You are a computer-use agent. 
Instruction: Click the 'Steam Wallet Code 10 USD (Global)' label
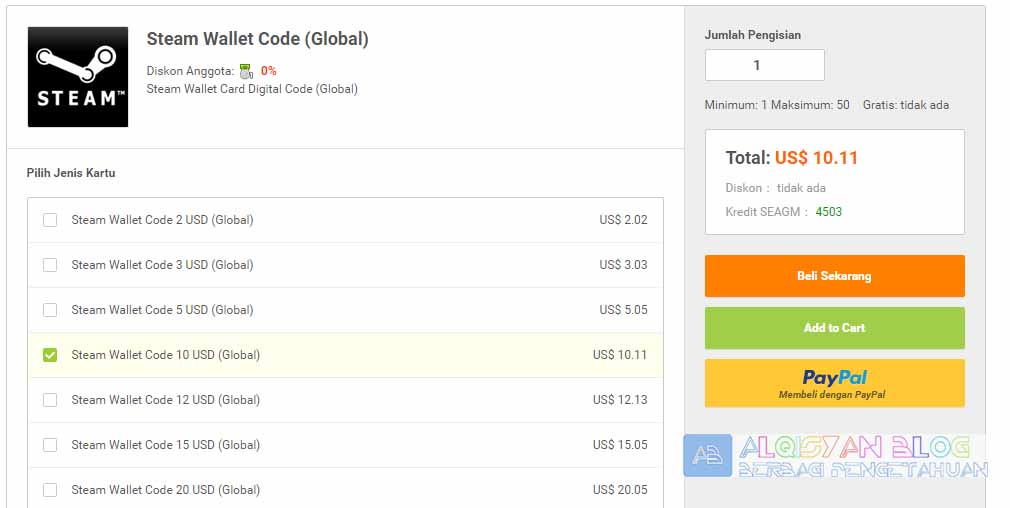point(166,355)
